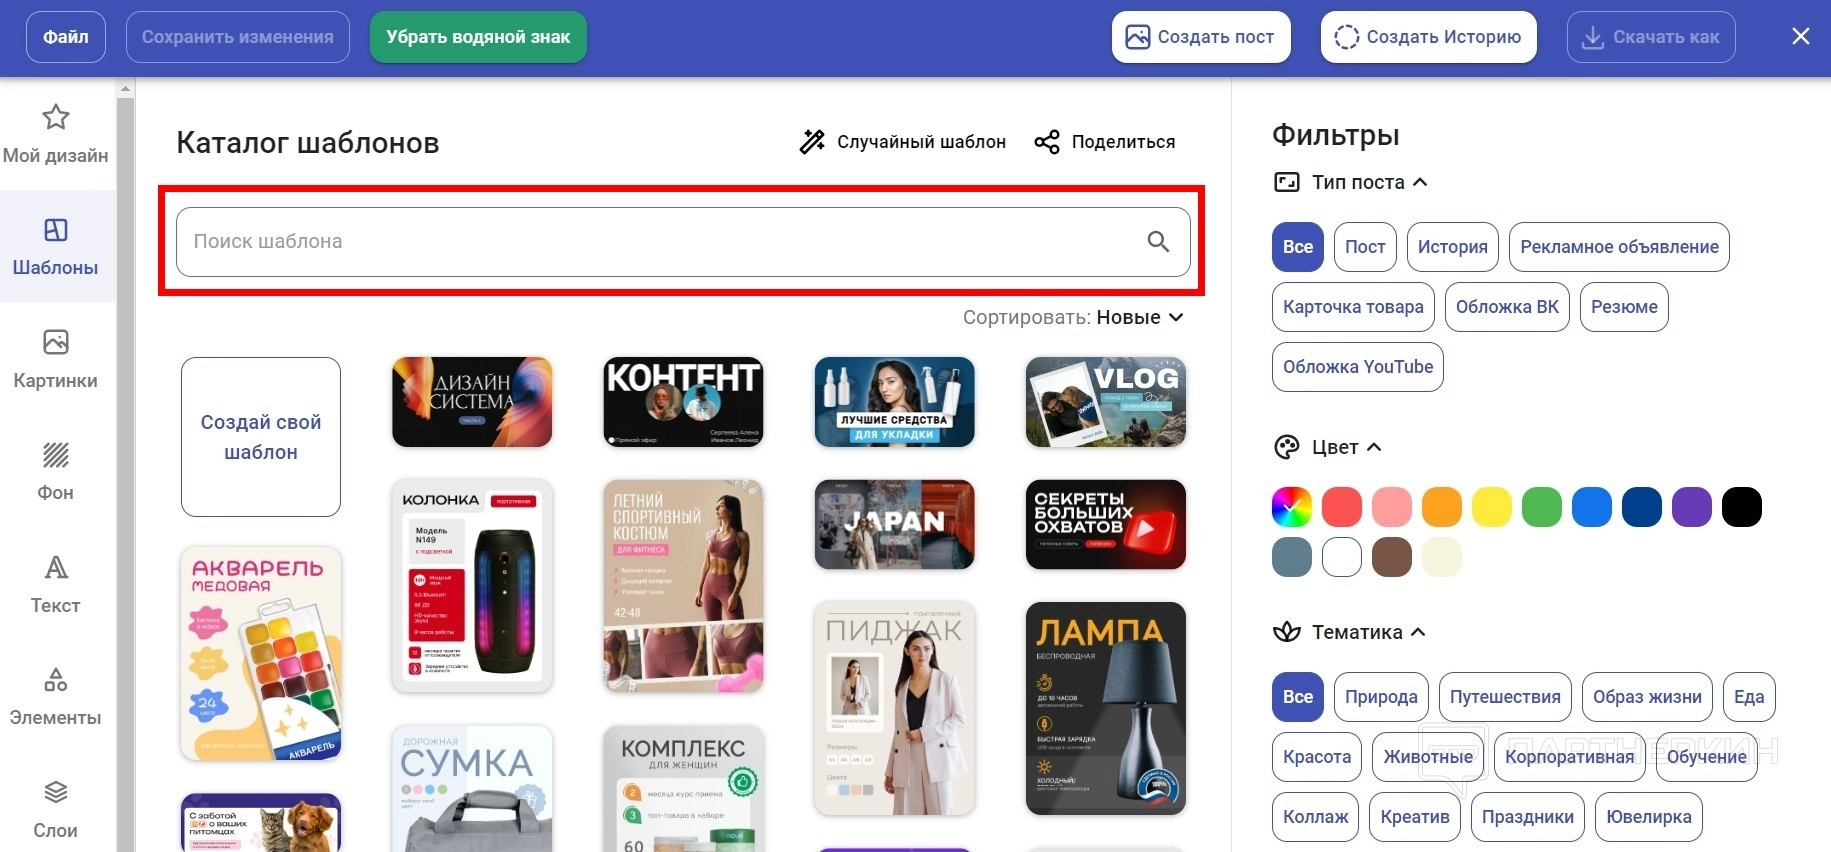
Task: Toggle the Праздники theme filter
Action: click(x=1528, y=817)
